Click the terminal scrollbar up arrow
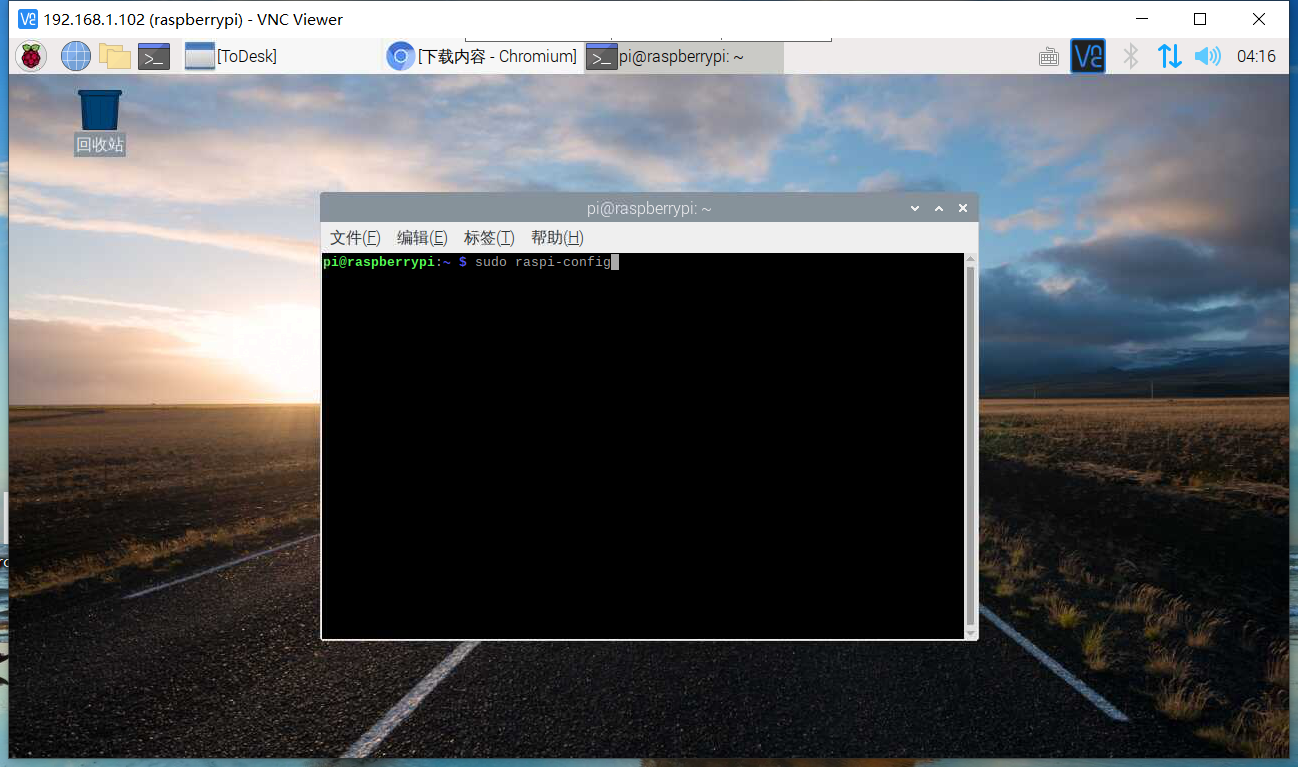 [970, 259]
